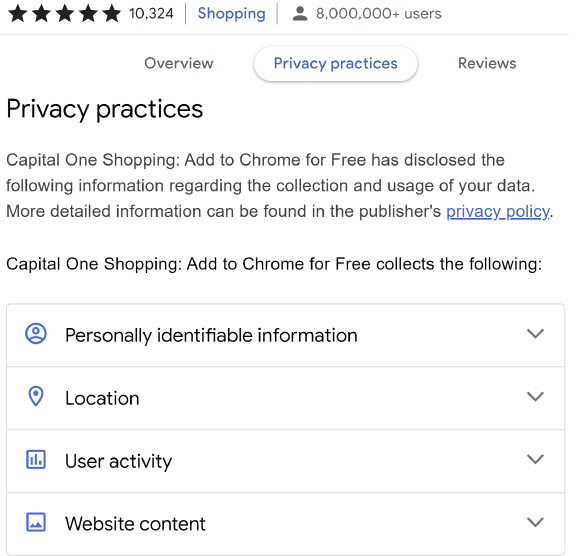Image resolution: width=576 pixels, height=556 pixels.
Task: Click the Website content row label
Action: coord(135,524)
